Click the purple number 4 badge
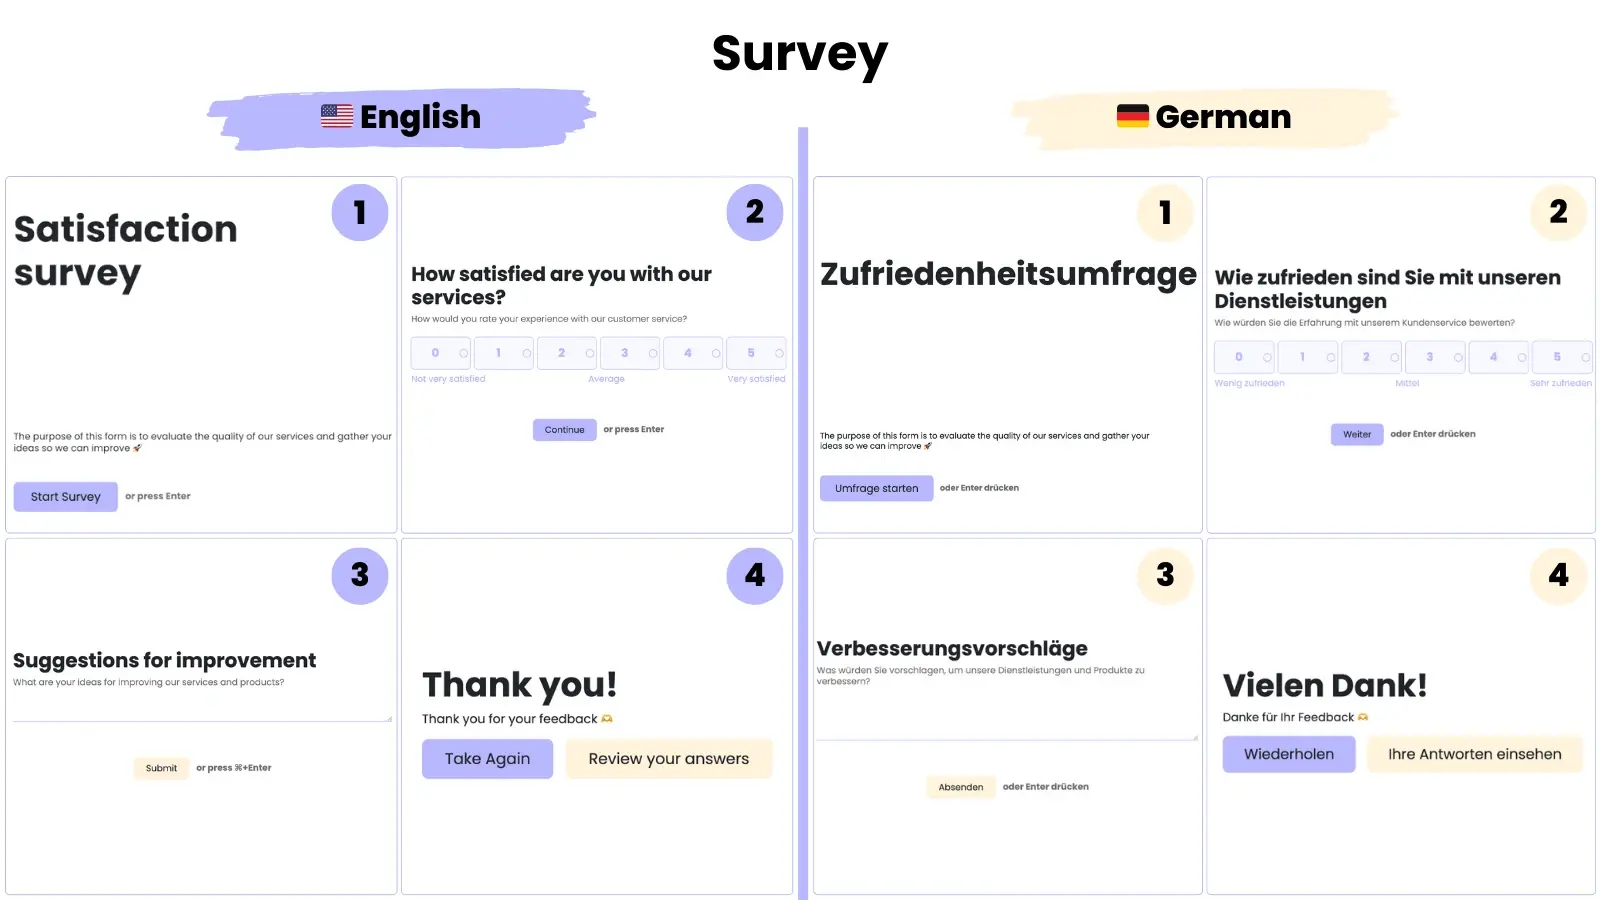This screenshot has height=900, width=1600. point(755,575)
